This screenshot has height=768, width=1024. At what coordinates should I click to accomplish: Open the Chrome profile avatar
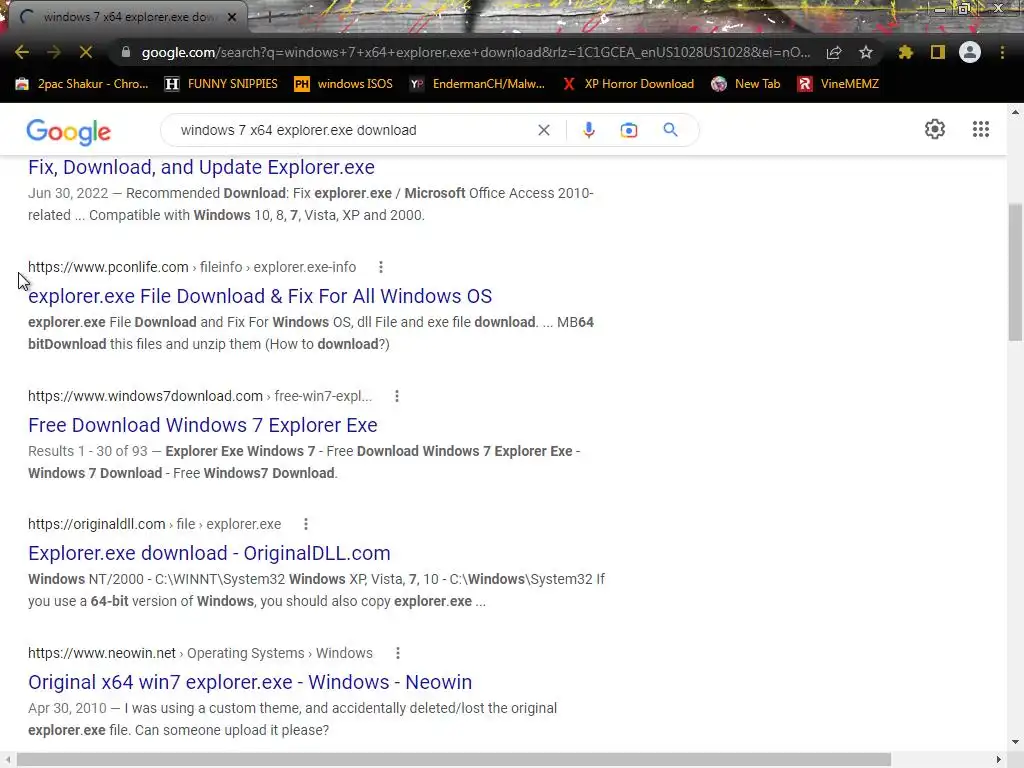(x=970, y=52)
